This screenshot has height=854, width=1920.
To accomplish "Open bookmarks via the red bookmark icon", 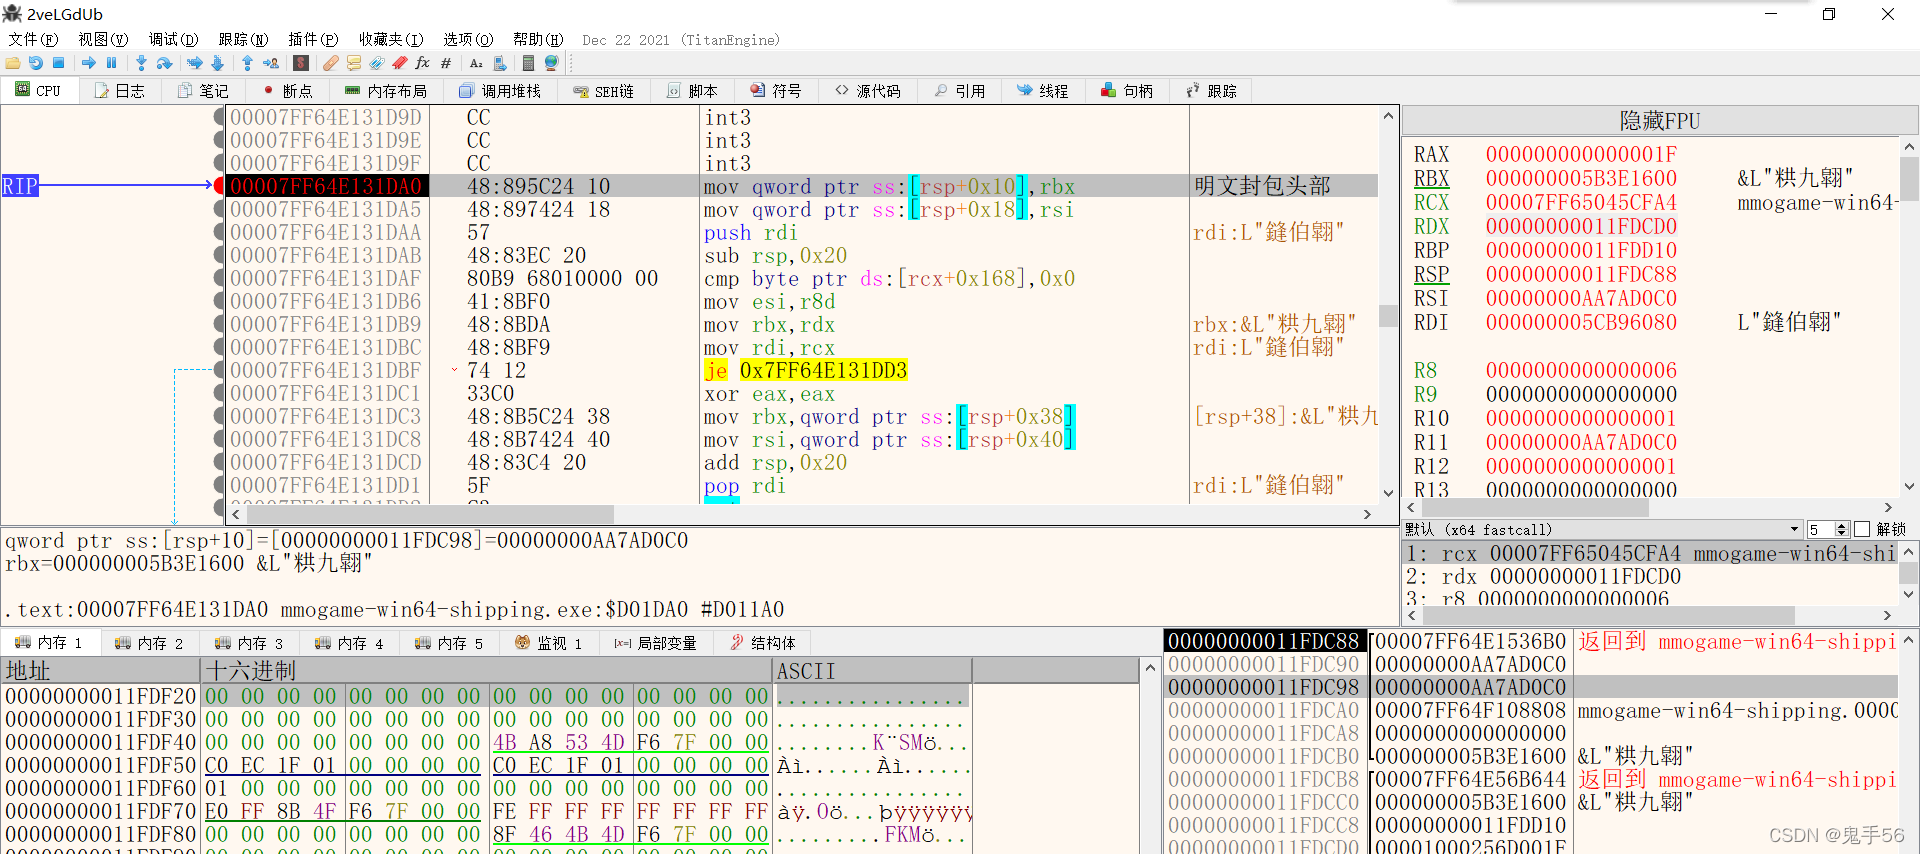I will (x=400, y=63).
